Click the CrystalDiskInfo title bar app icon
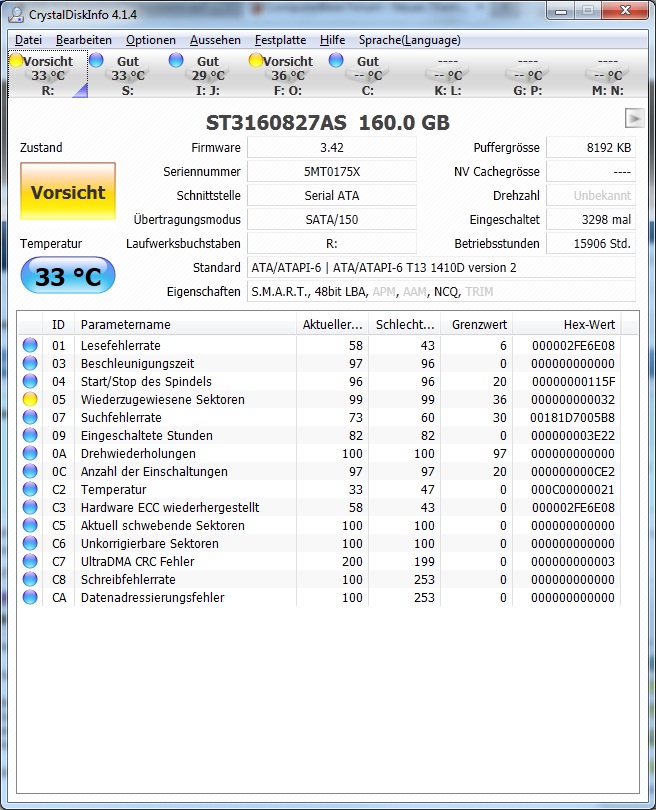This screenshot has height=810, width=656. click(x=17, y=14)
